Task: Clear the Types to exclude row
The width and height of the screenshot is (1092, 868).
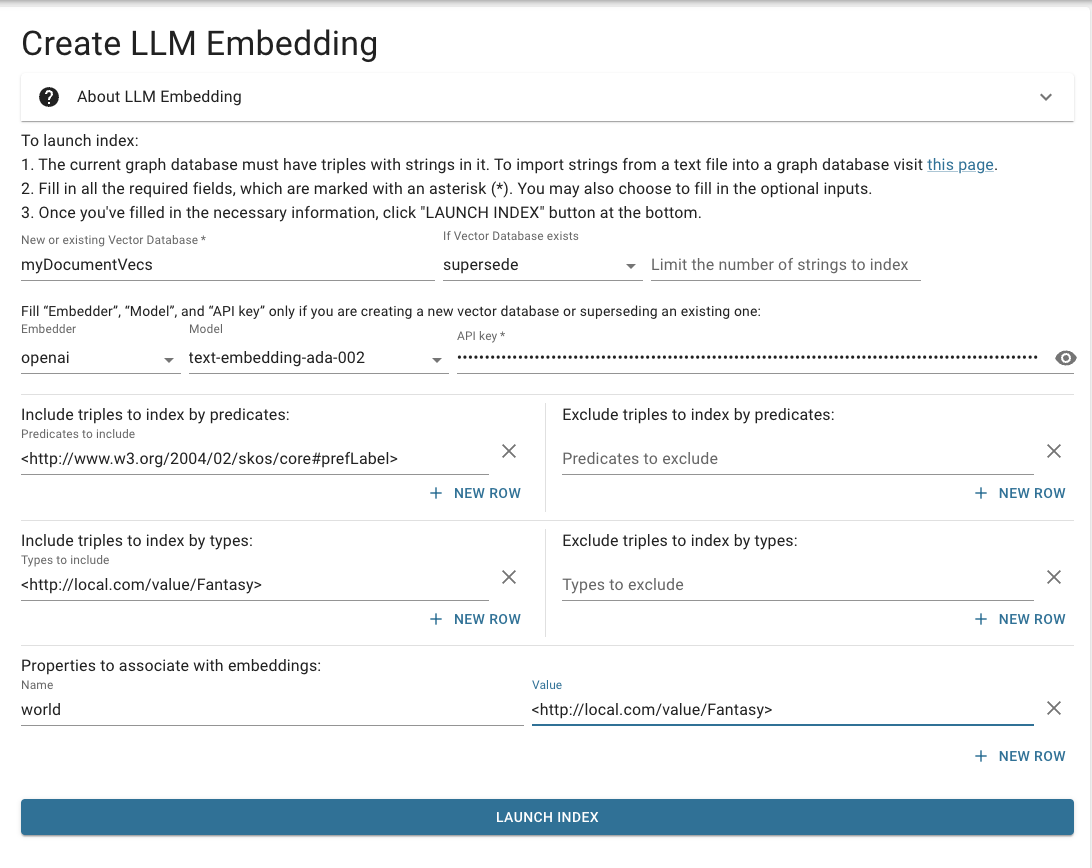Action: click(1053, 577)
